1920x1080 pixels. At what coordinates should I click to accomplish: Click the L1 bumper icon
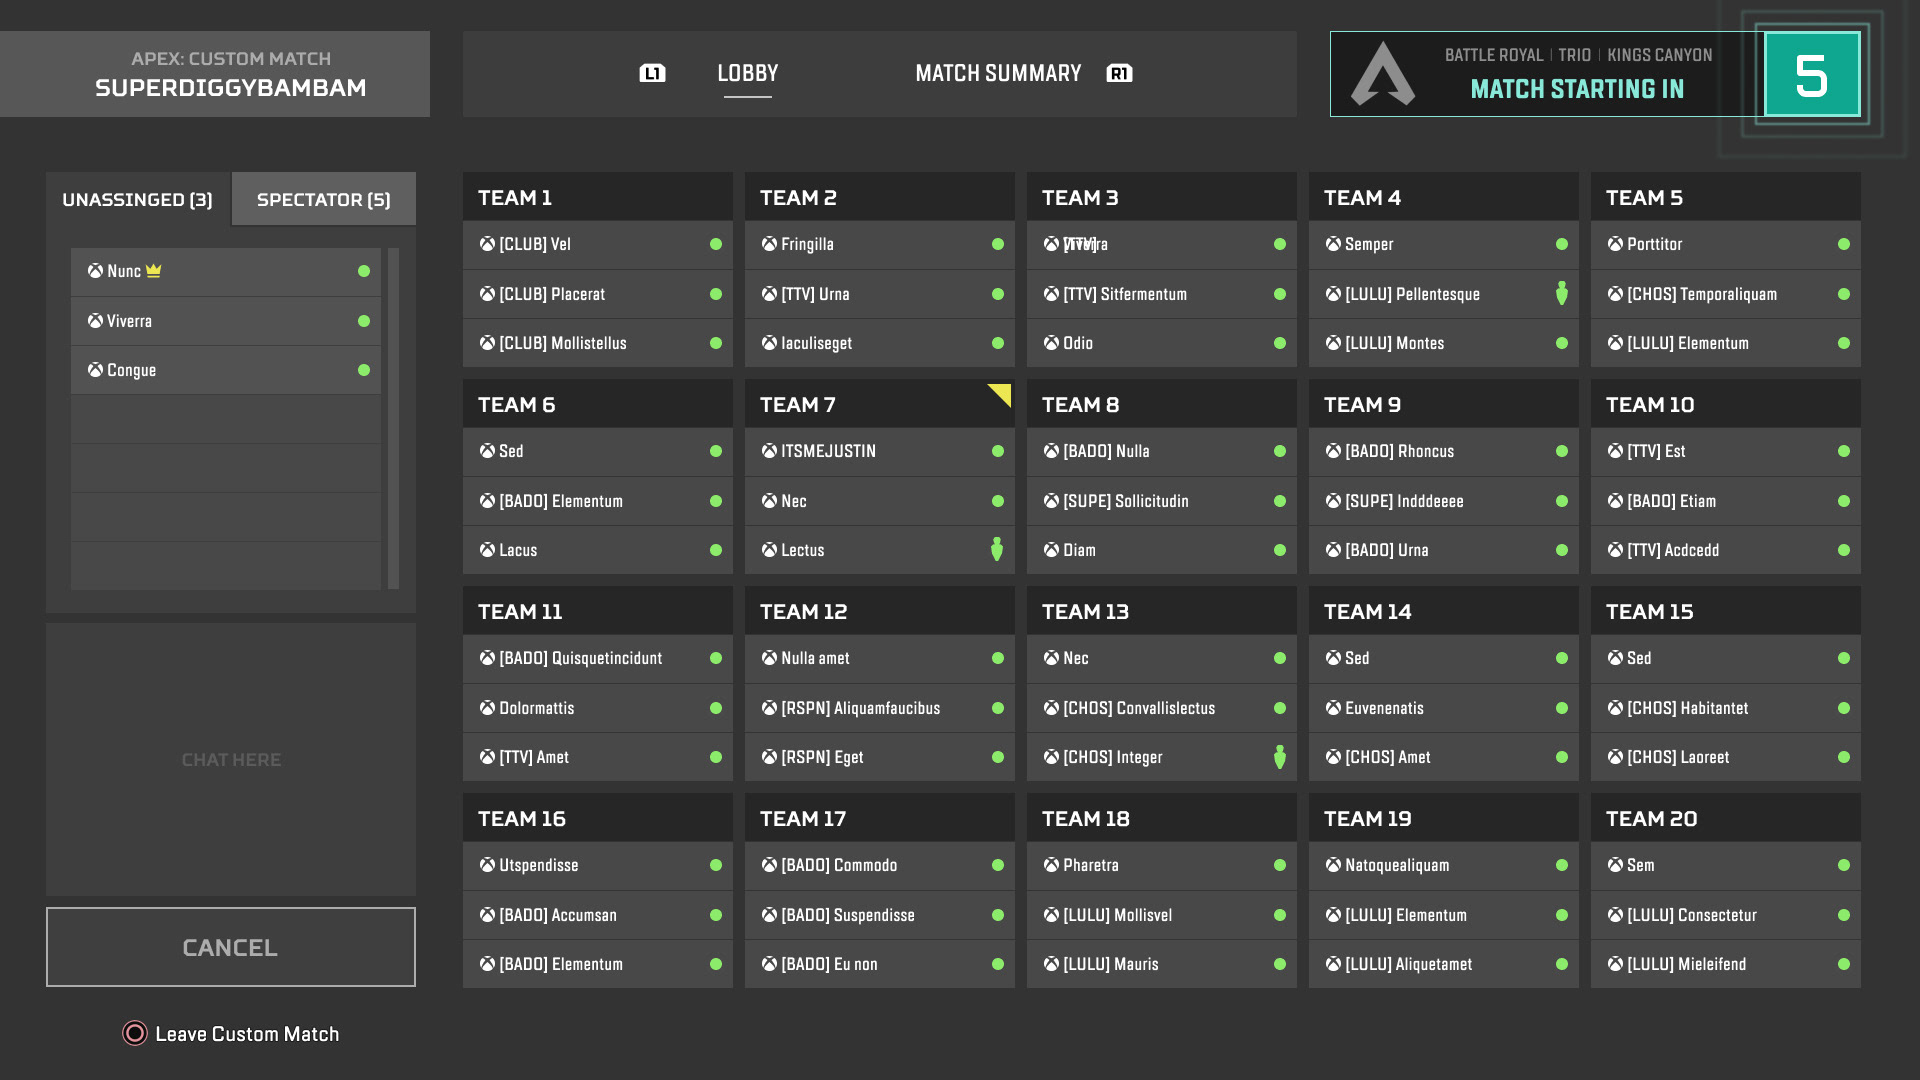click(652, 73)
